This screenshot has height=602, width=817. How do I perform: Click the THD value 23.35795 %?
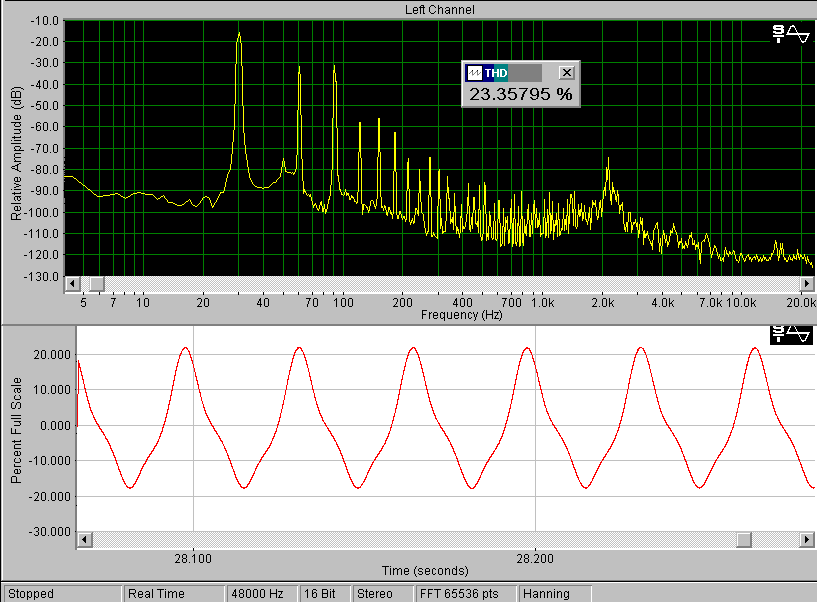[521, 94]
